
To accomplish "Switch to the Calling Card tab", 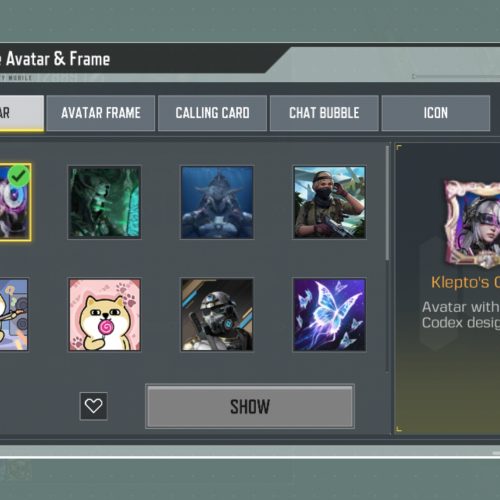I will (212, 113).
